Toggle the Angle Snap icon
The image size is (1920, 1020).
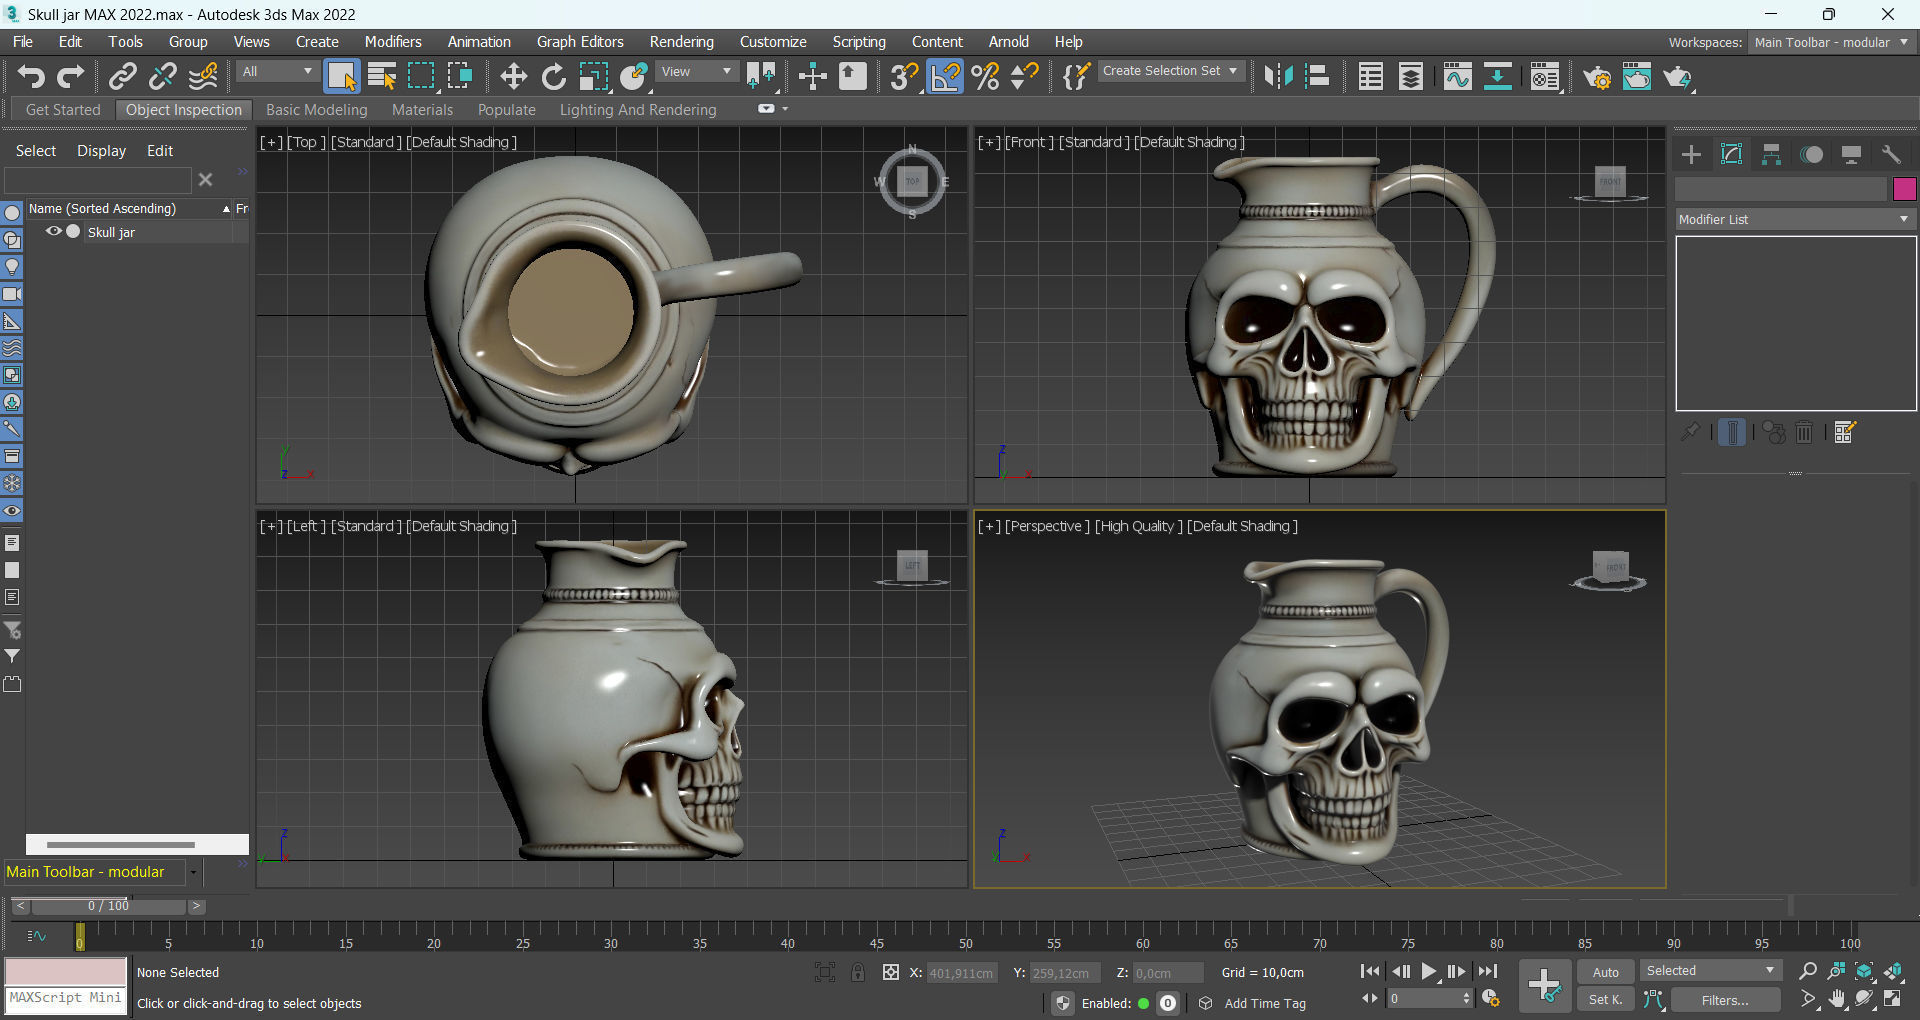[x=945, y=77]
